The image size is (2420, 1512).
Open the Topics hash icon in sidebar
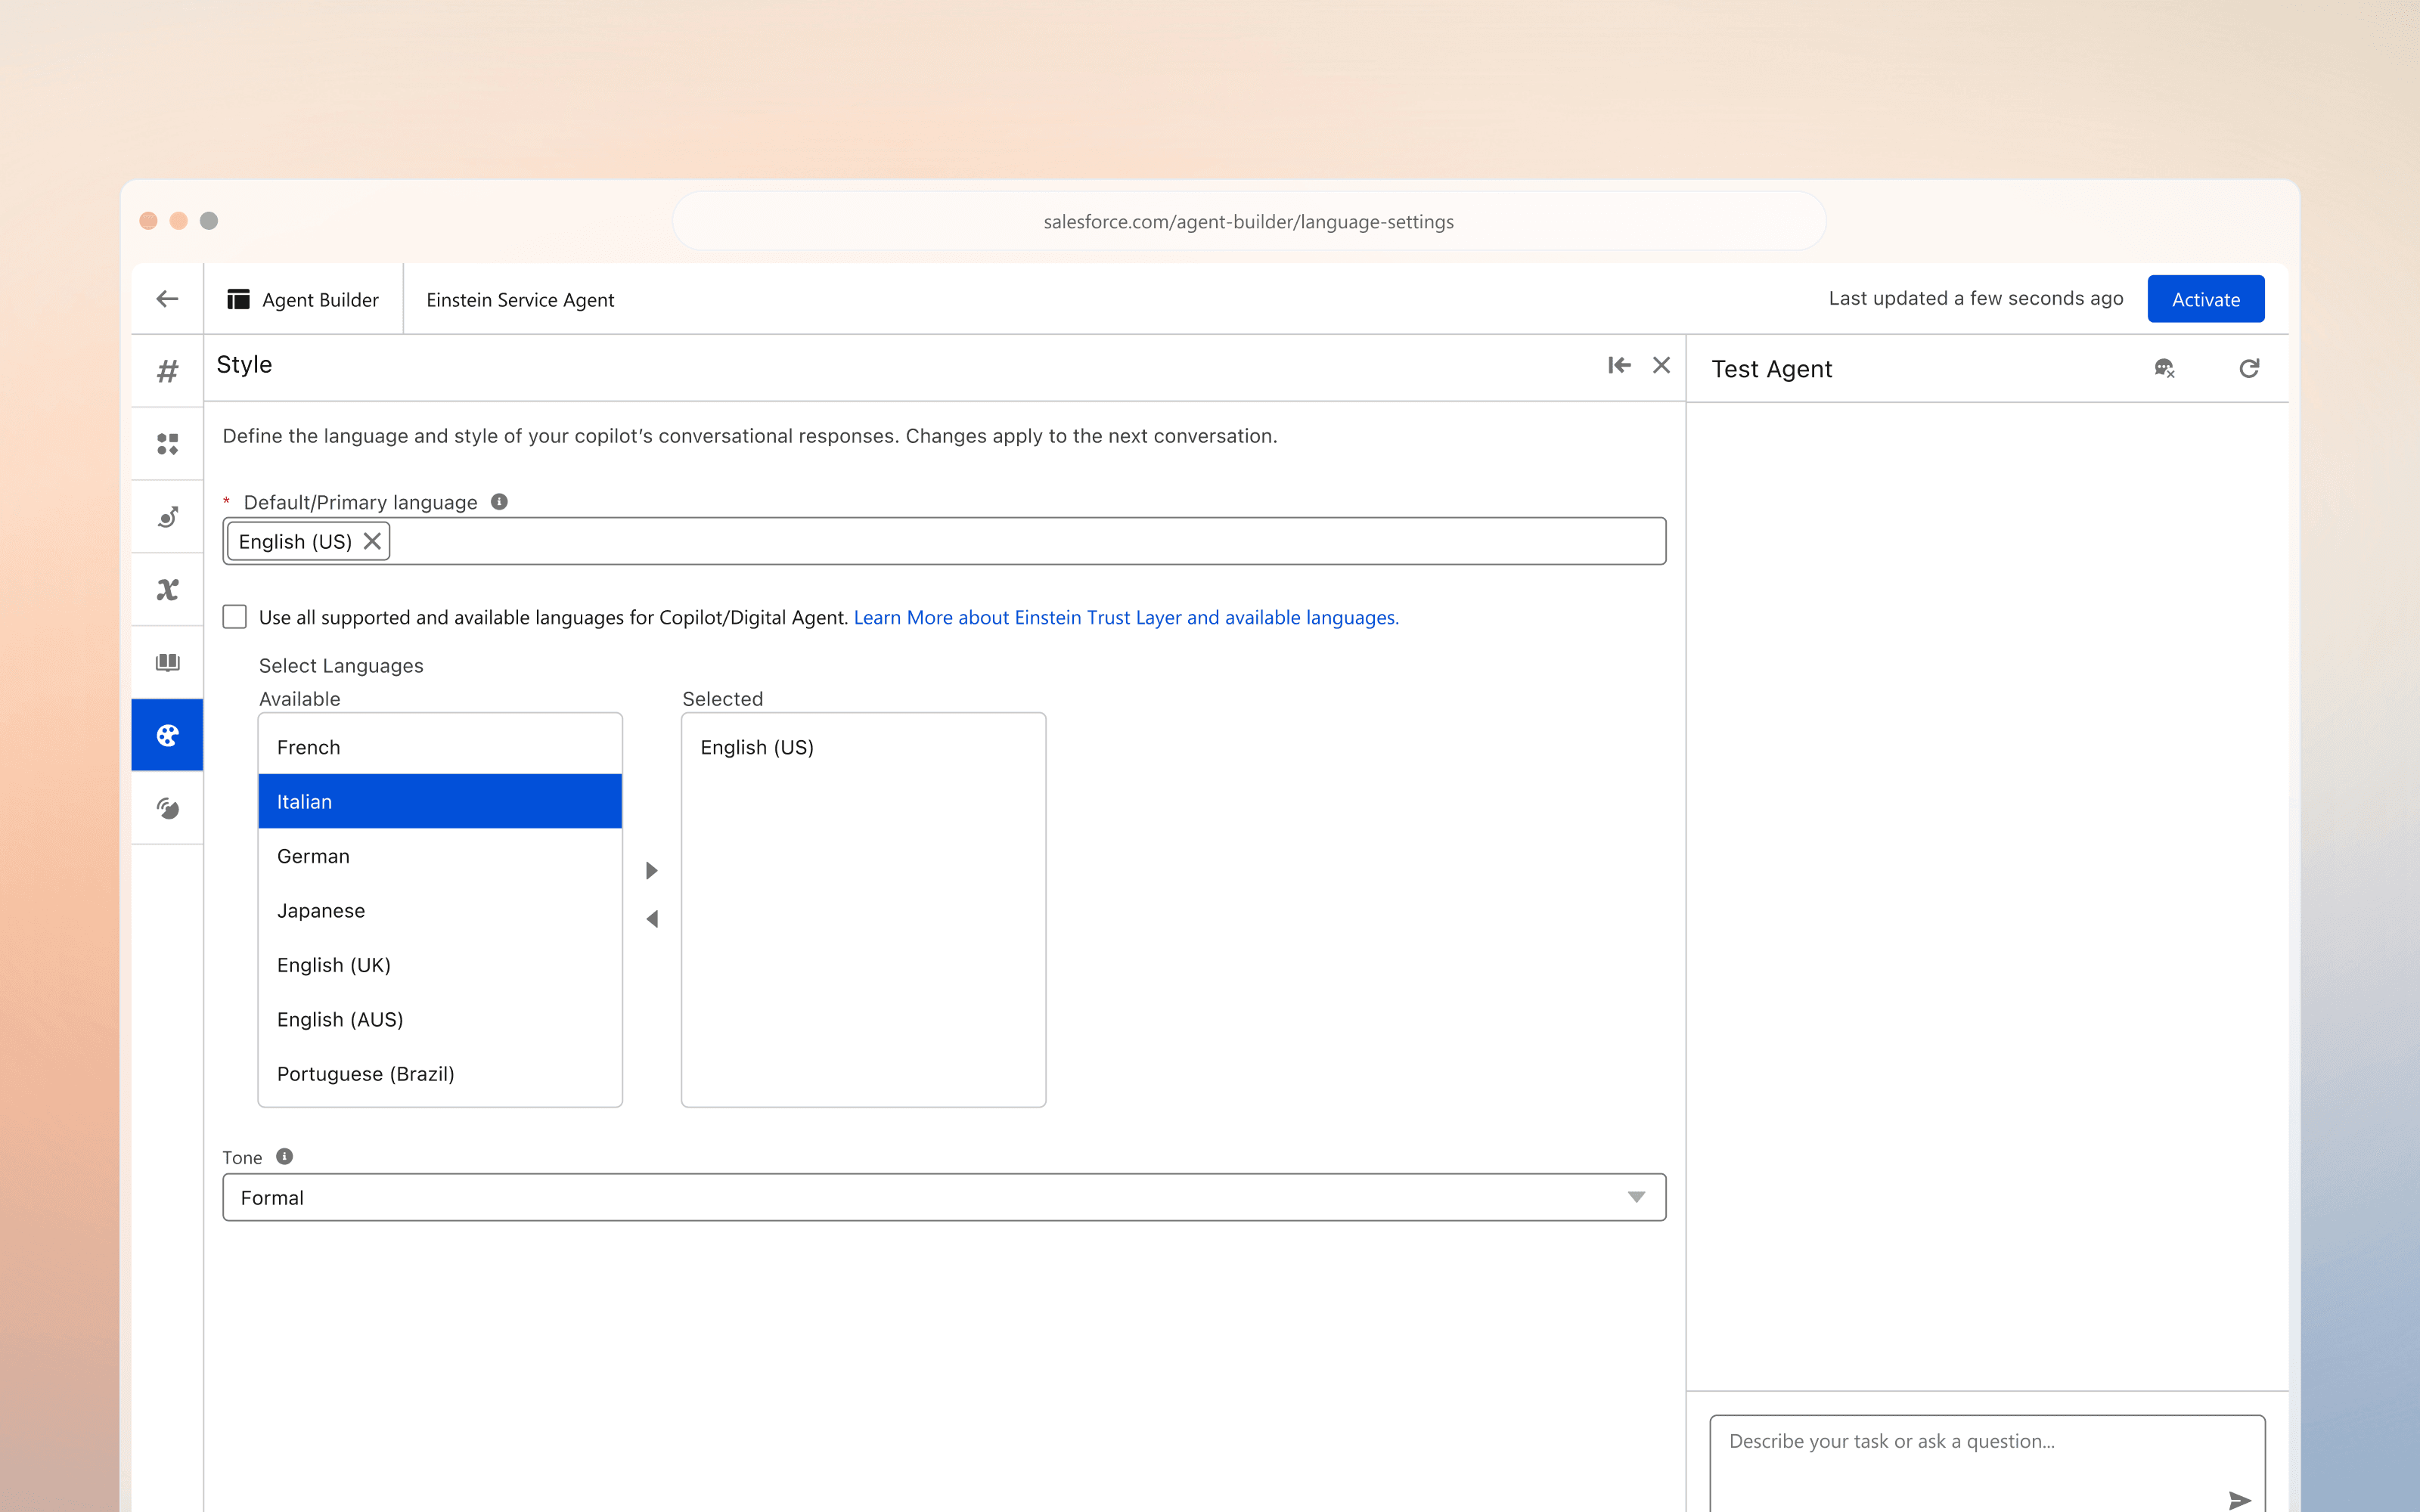167,371
